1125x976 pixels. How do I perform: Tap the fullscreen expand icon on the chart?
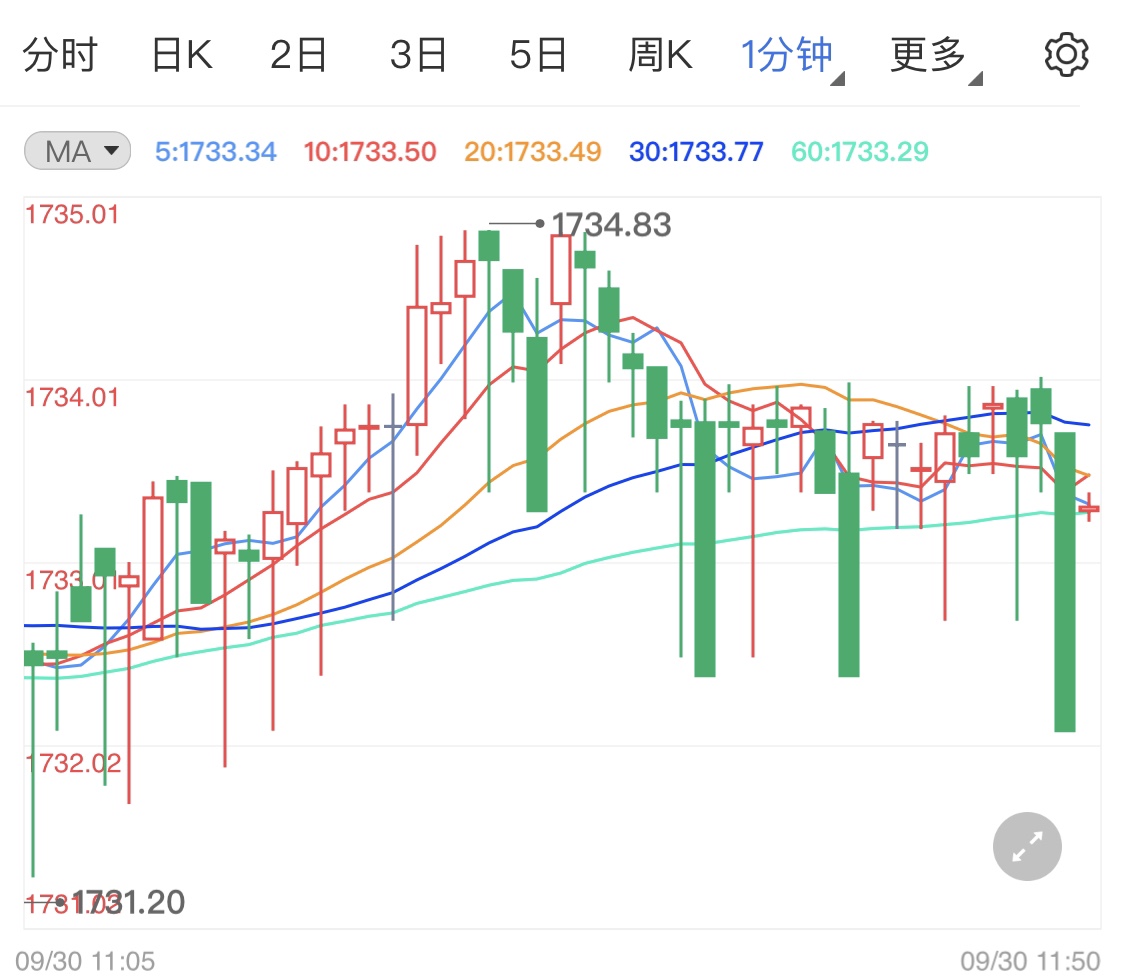pyautogui.click(x=1026, y=846)
